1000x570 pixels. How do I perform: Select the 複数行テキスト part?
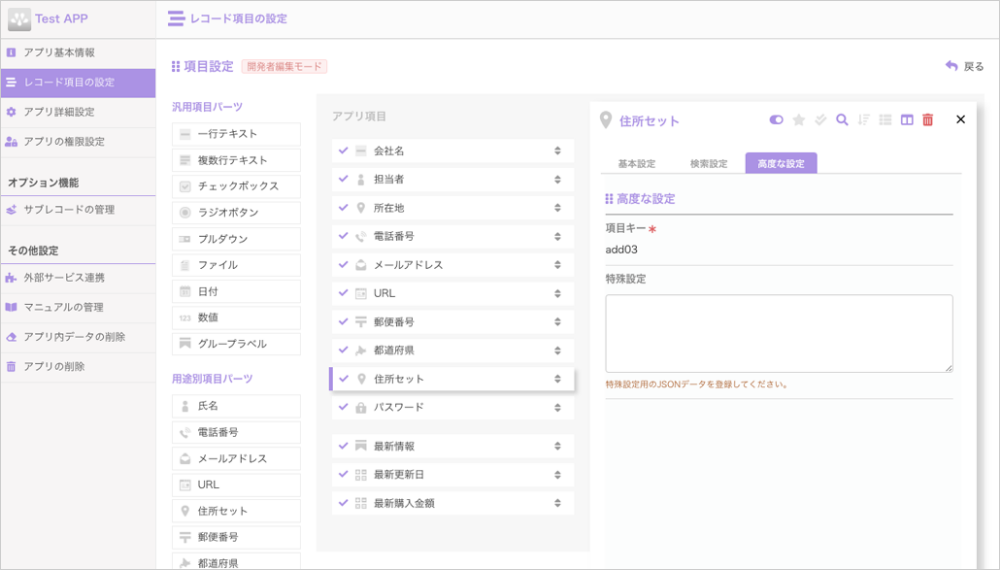click(x=236, y=160)
